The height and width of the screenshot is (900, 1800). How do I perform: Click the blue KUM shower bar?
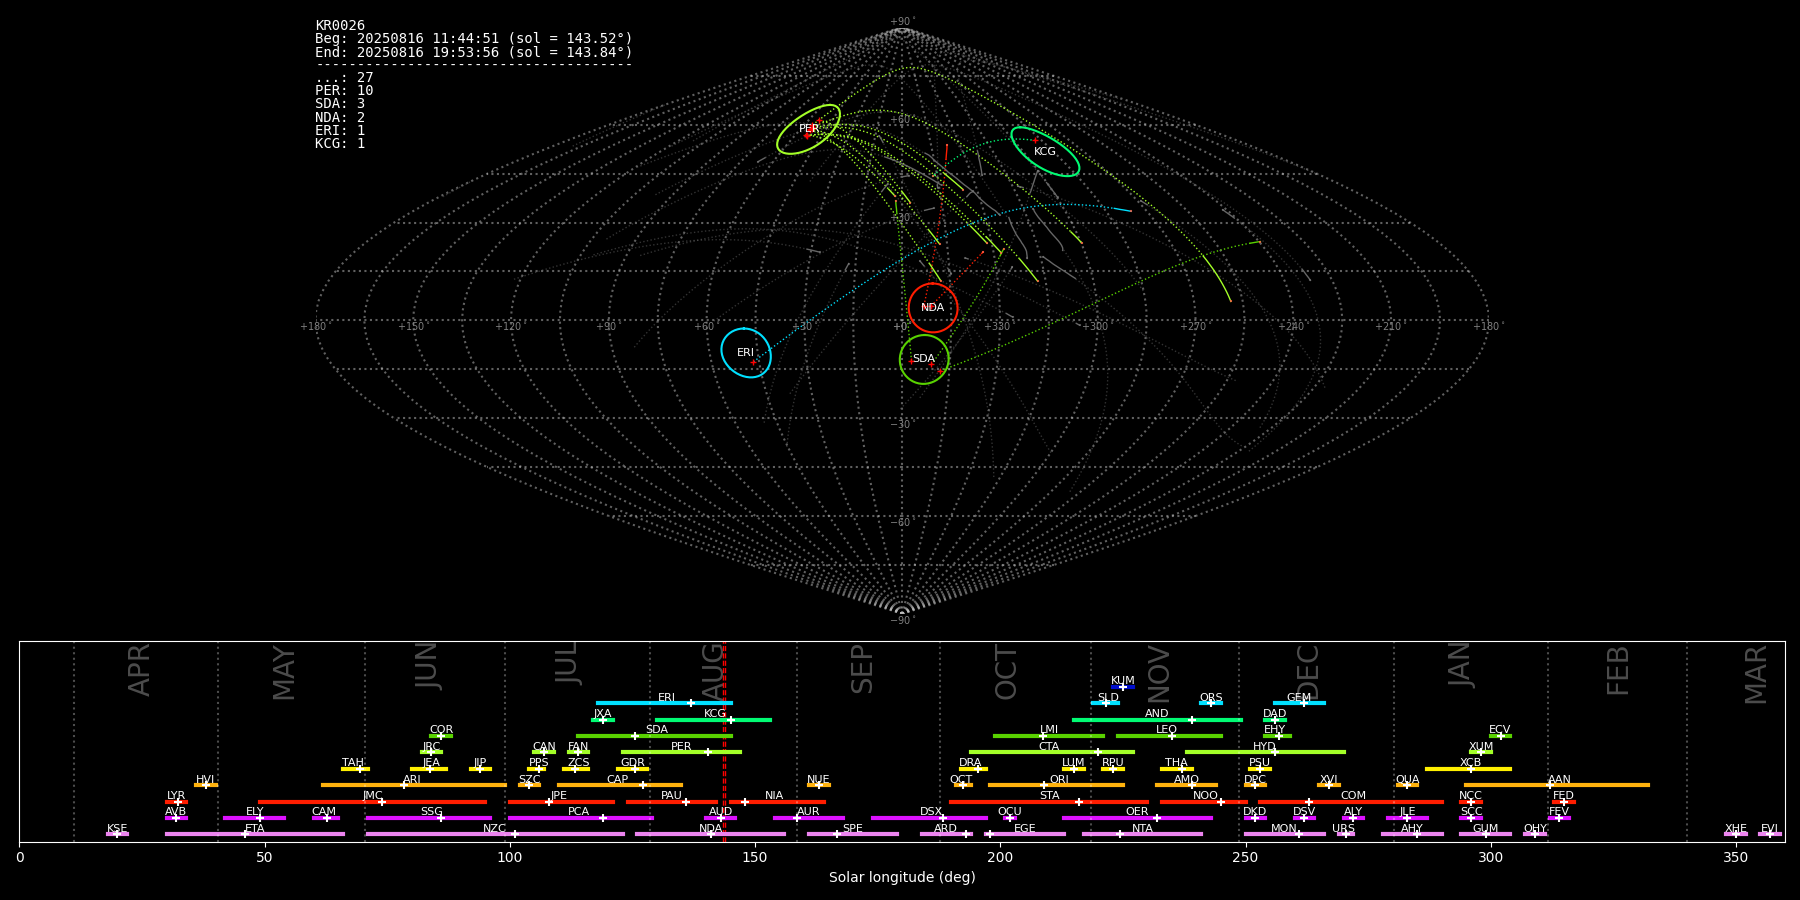coord(1123,687)
